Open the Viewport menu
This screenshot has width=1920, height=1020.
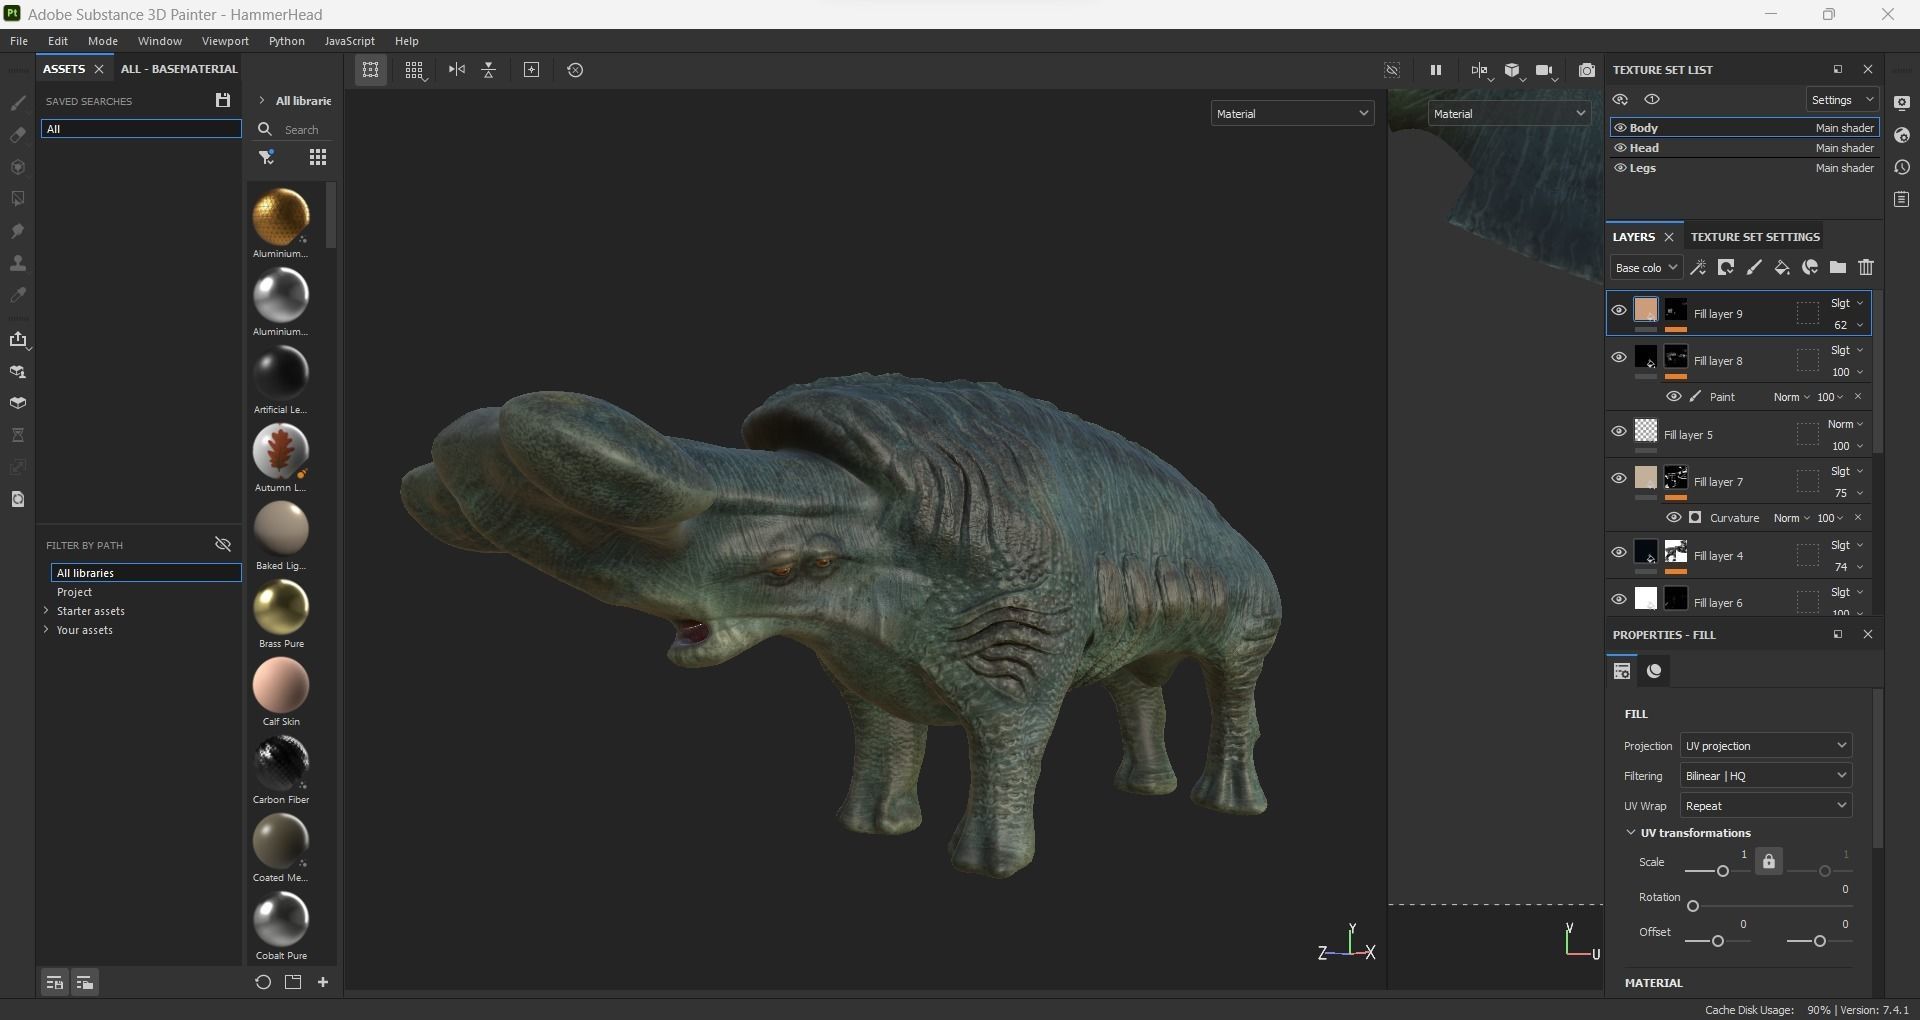tap(225, 41)
